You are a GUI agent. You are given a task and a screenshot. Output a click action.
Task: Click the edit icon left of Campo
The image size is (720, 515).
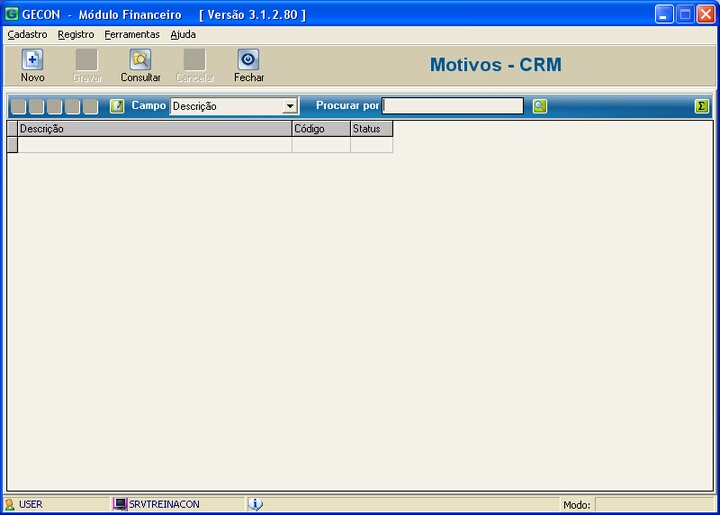pos(117,106)
